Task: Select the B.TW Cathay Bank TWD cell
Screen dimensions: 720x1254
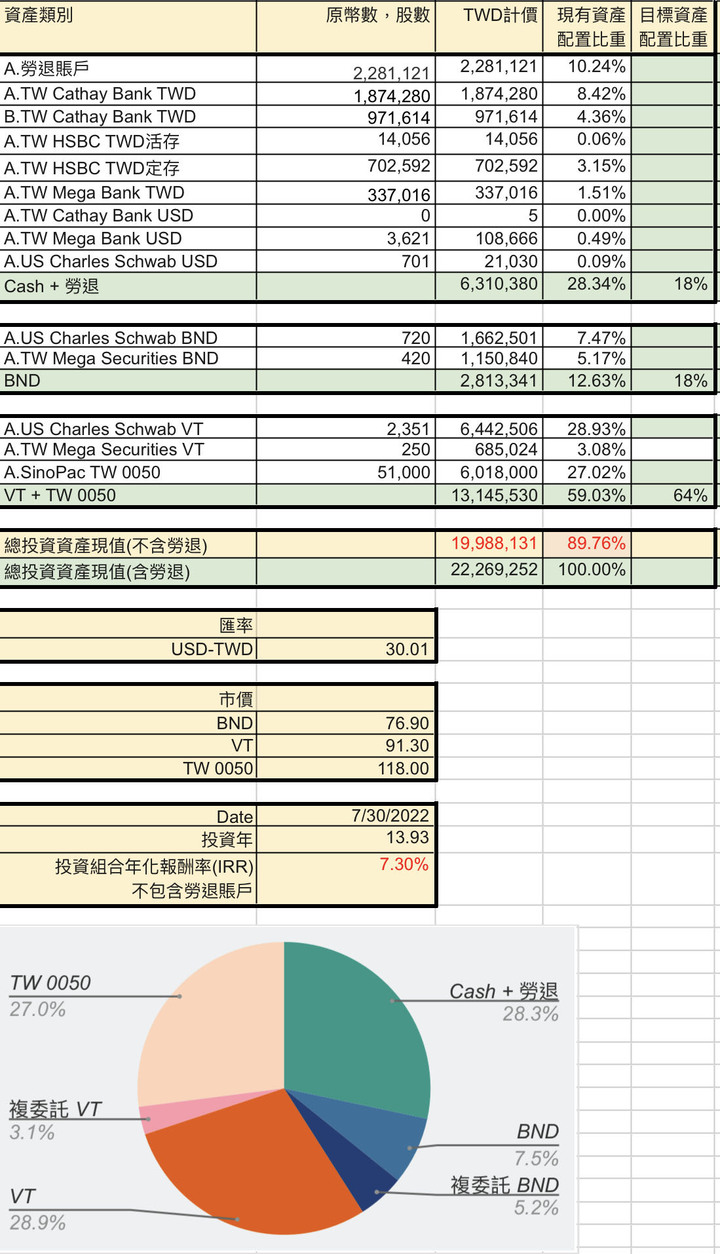Action: [x=128, y=117]
